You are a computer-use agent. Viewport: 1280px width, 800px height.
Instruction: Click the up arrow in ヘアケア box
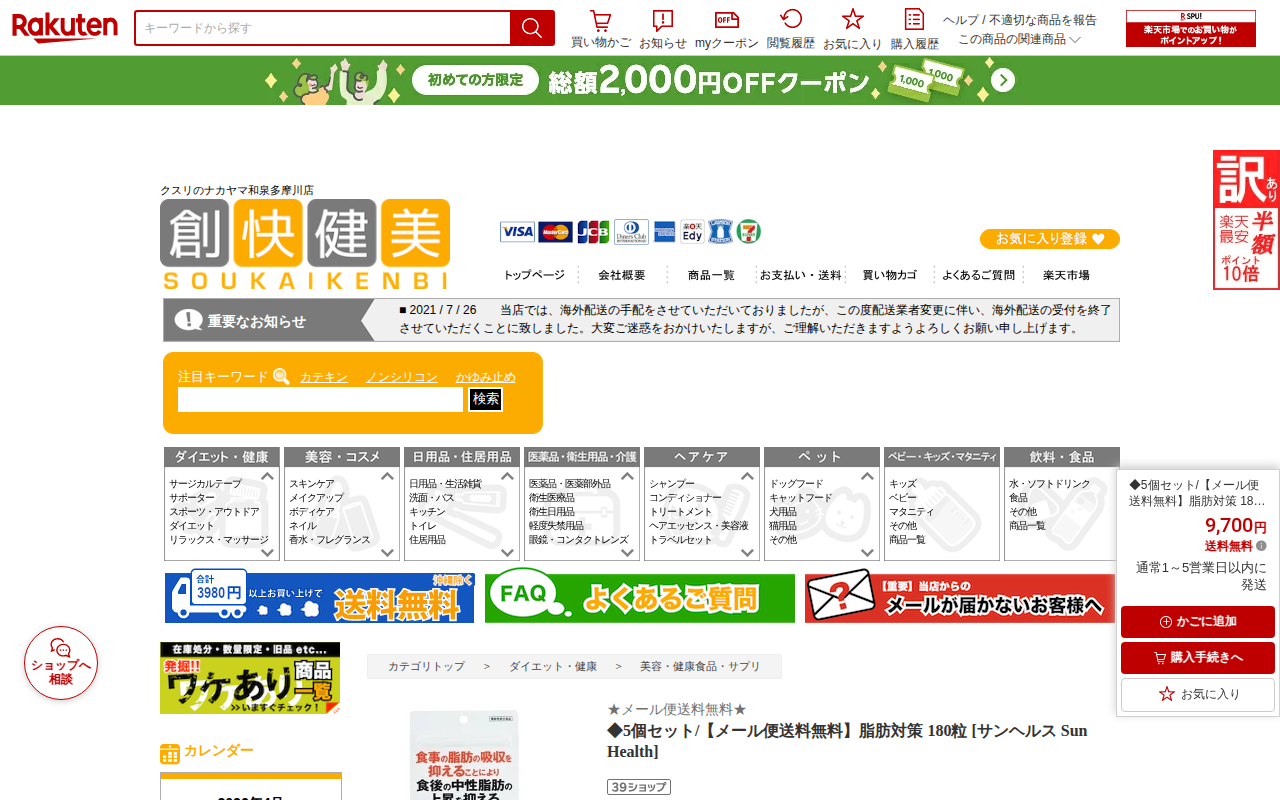[x=747, y=477]
